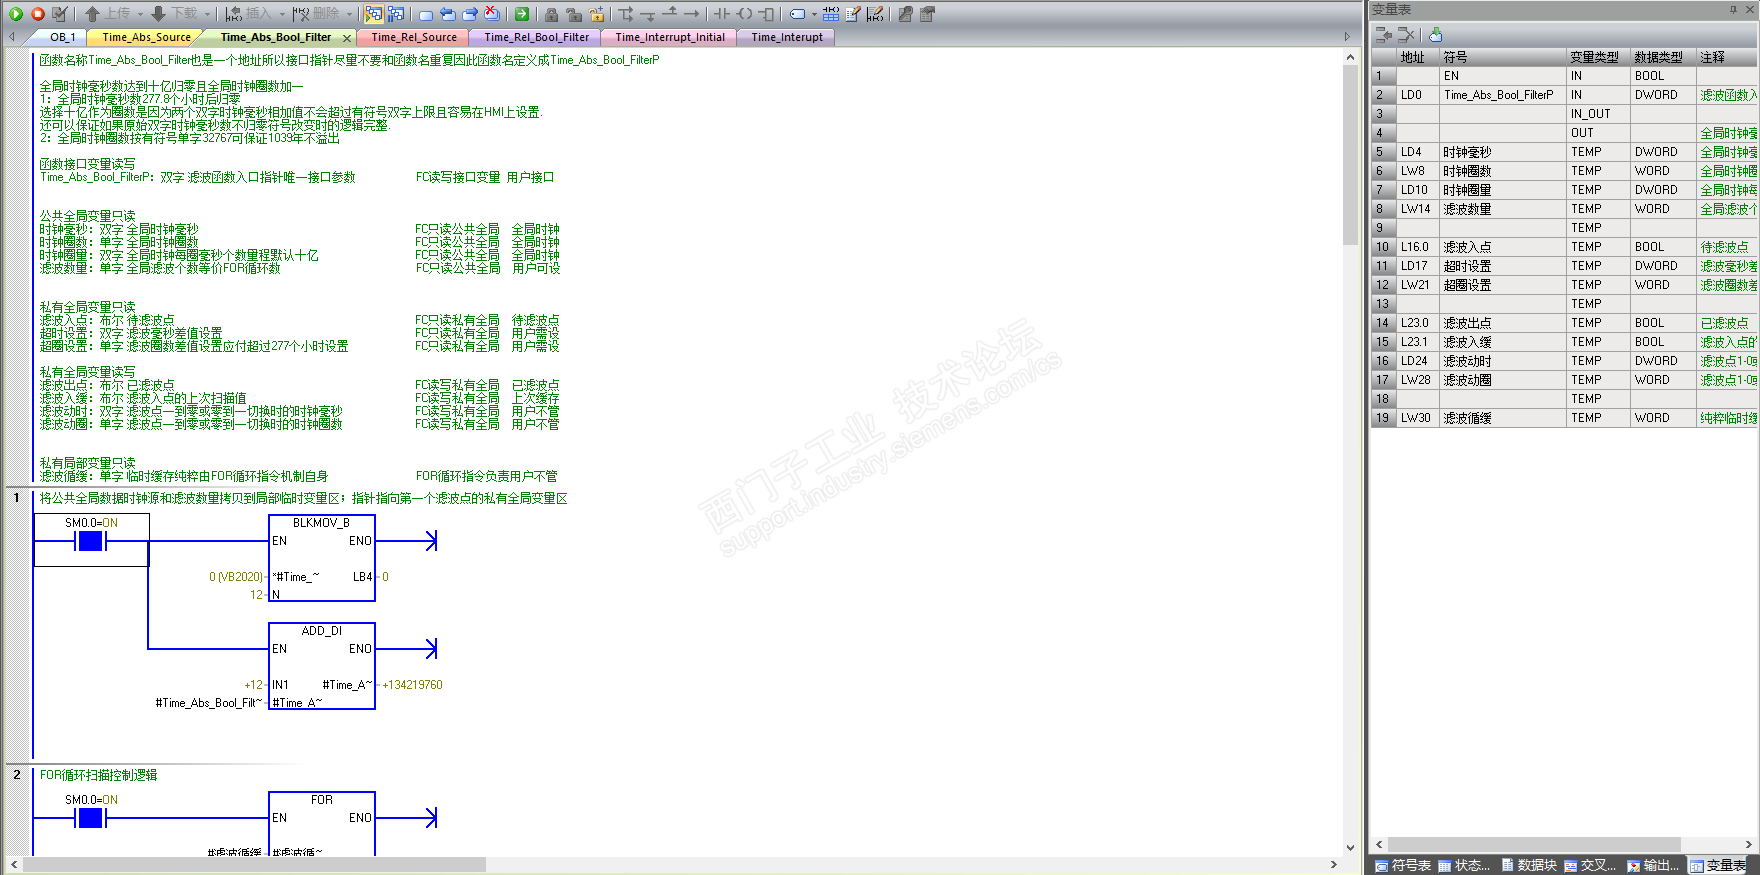The height and width of the screenshot is (875, 1760).
Task: Select the BLKMOV_B instruction box
Action: pos(322,558)
